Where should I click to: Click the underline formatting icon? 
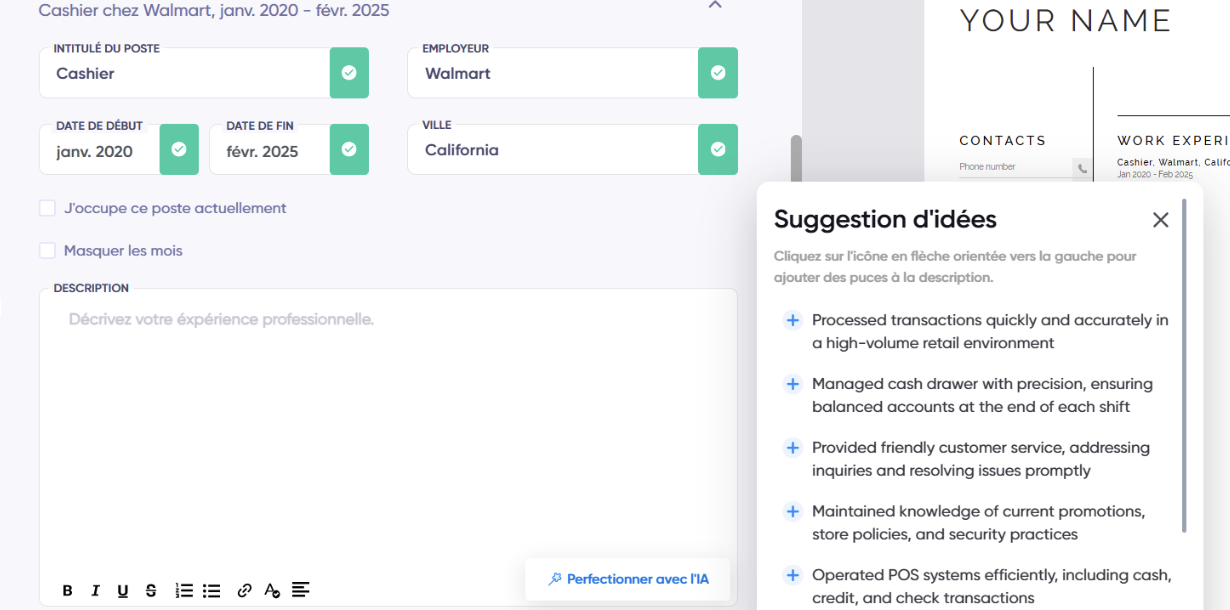[123, 591]
